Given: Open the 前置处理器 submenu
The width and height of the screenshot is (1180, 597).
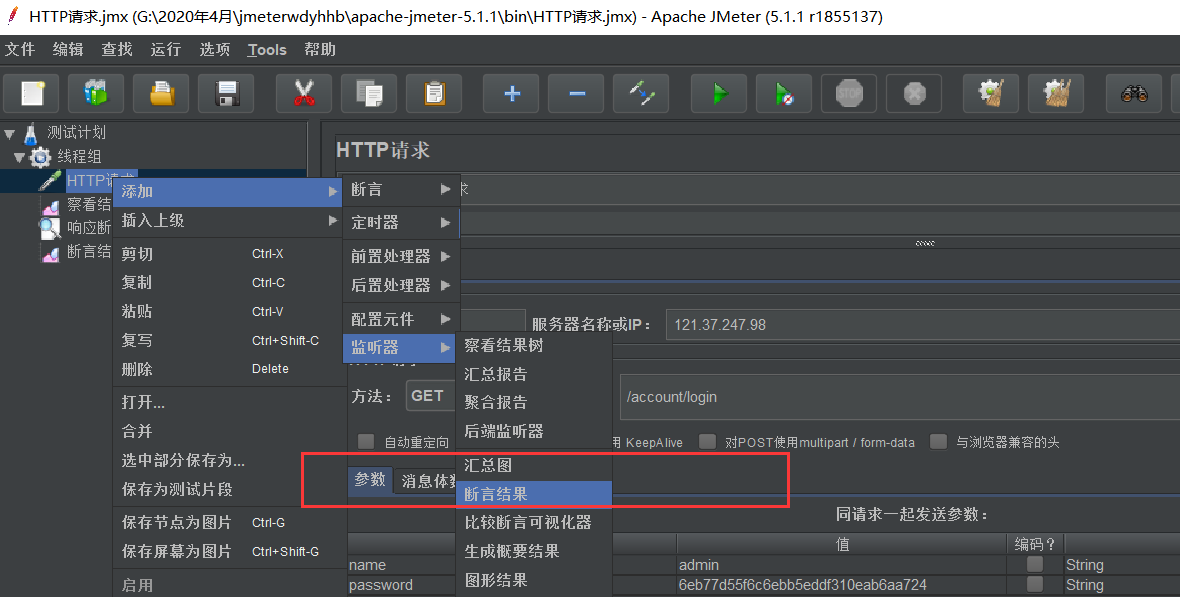Looking at the screenshot, I should pyautogui.click(x=400, y=256).
